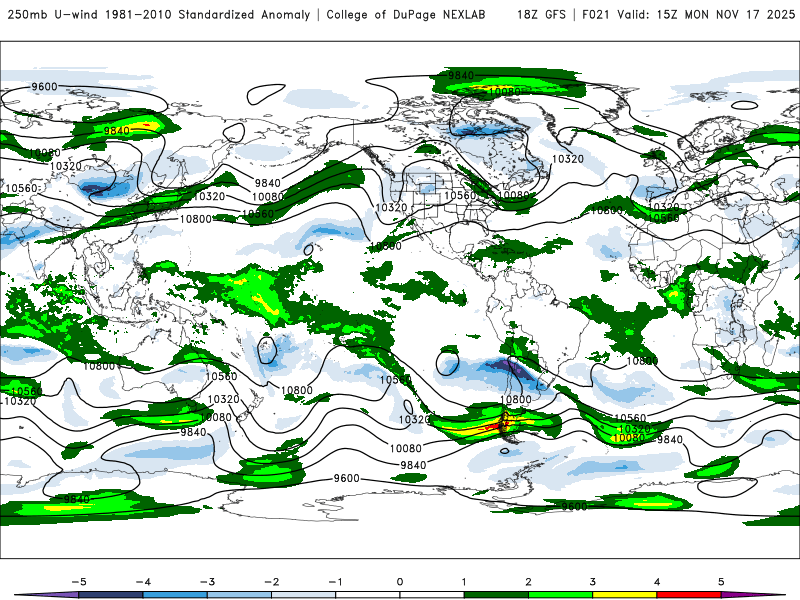Click the red anomaly maximum over southern Chile
This screenshot has width=800, height=600.
tap(496, 427)
